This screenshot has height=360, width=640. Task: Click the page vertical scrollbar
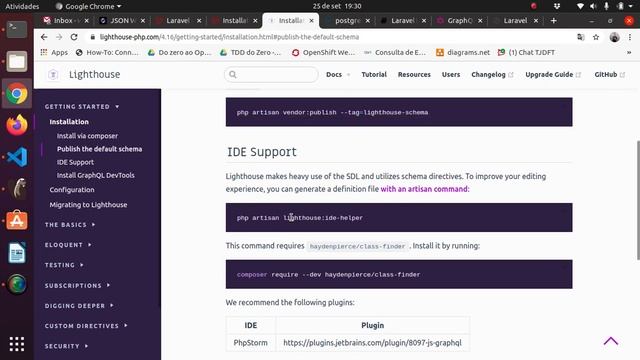point(638,200)
